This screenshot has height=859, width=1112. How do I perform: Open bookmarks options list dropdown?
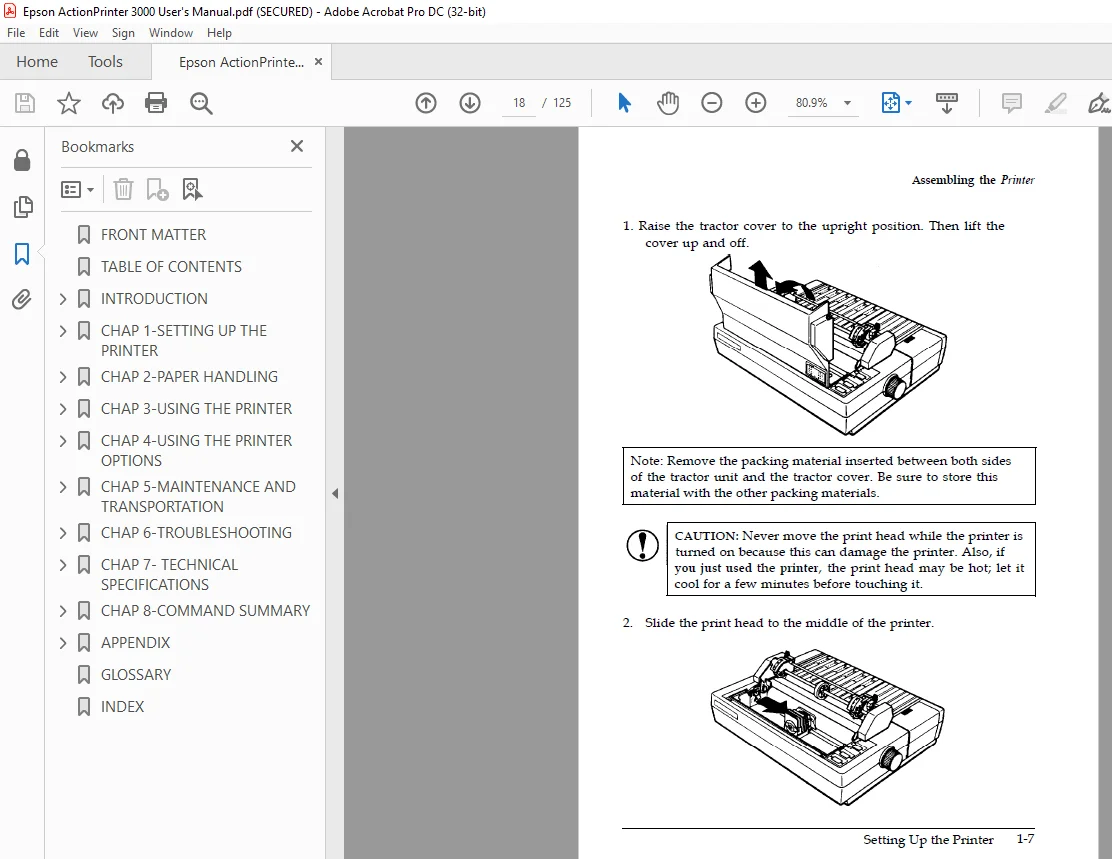click(x=77, y=189)
